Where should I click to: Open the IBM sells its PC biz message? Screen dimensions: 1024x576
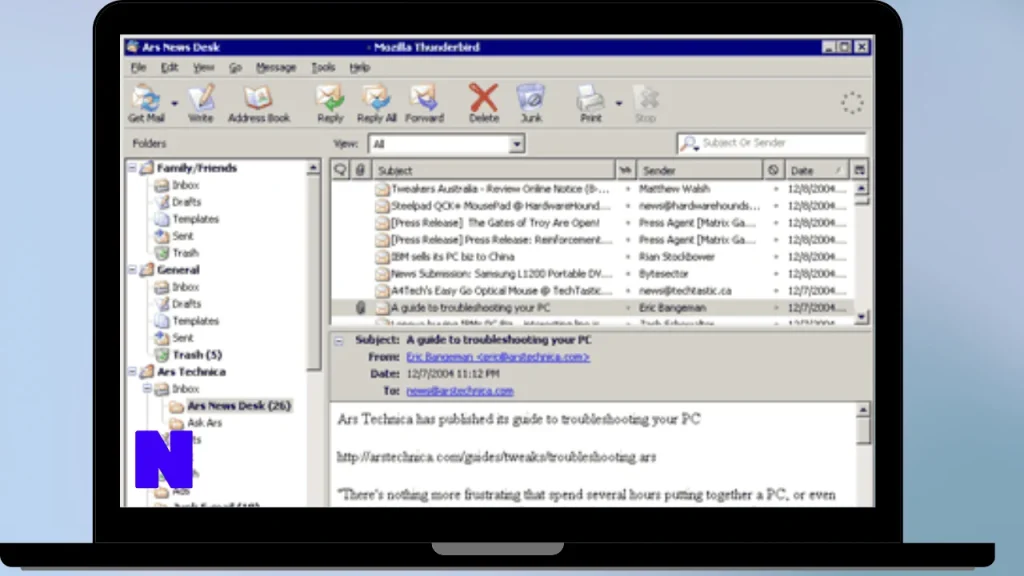pos(452,257)
